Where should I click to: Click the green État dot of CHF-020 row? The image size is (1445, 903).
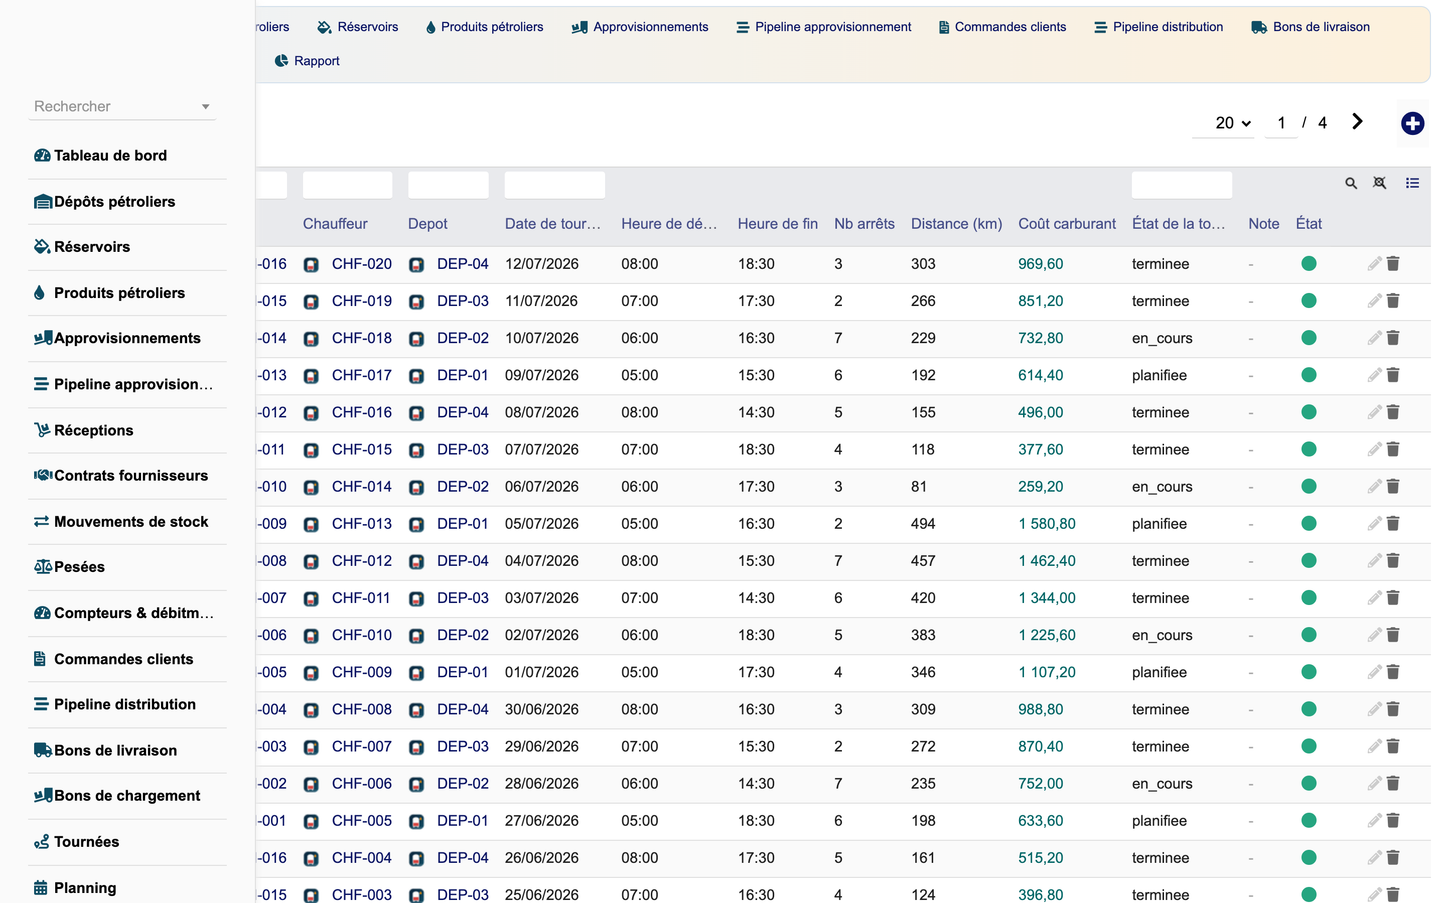1308,264
